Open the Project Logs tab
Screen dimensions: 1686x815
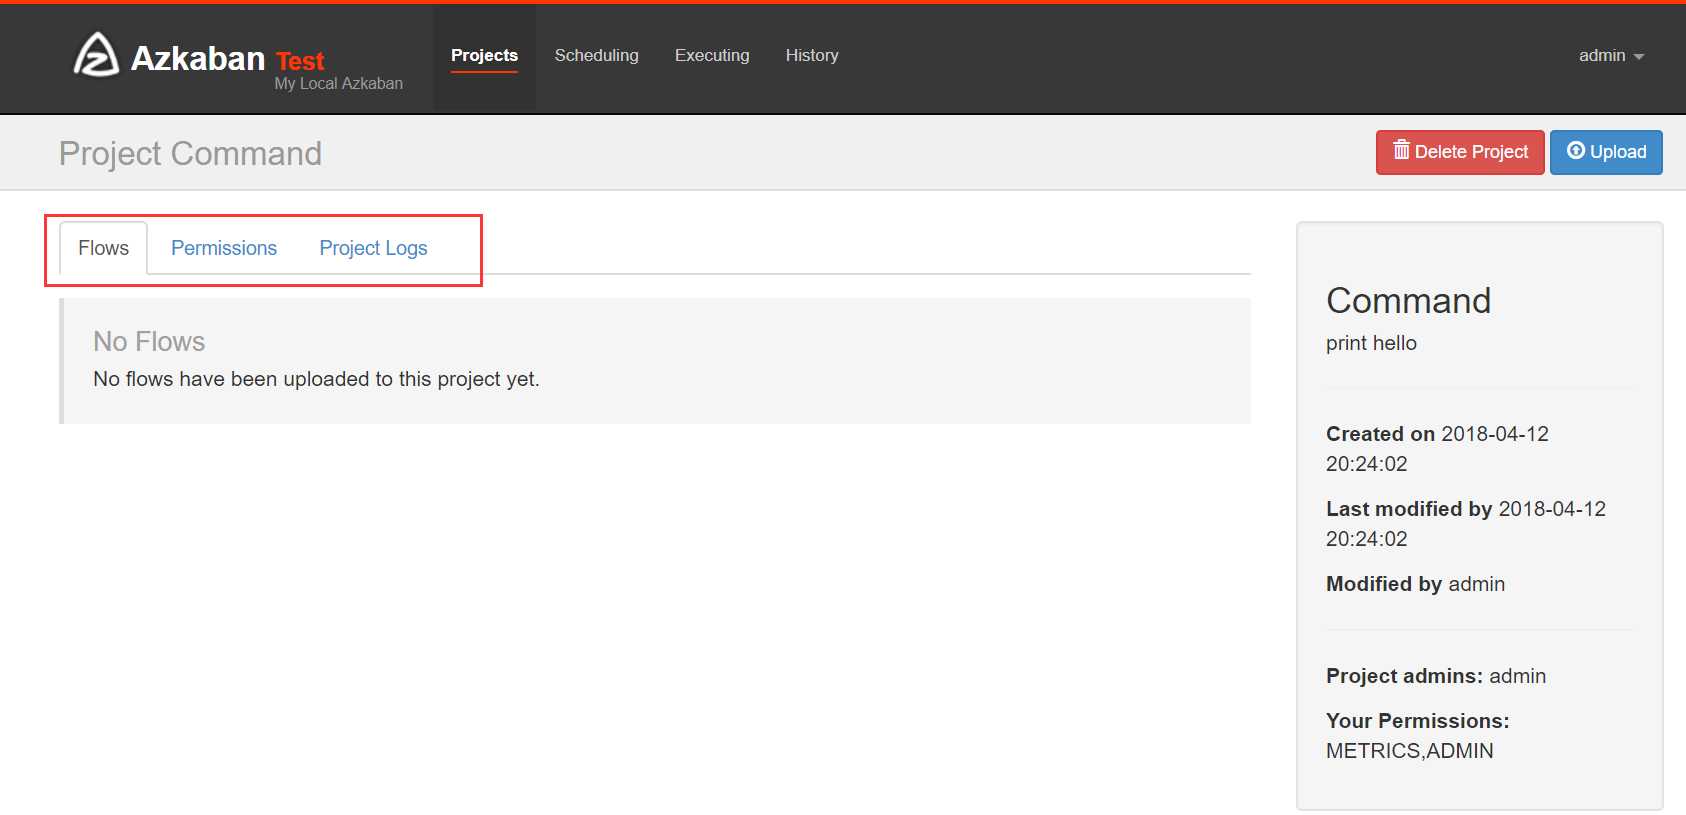click(x=373, y=248)
